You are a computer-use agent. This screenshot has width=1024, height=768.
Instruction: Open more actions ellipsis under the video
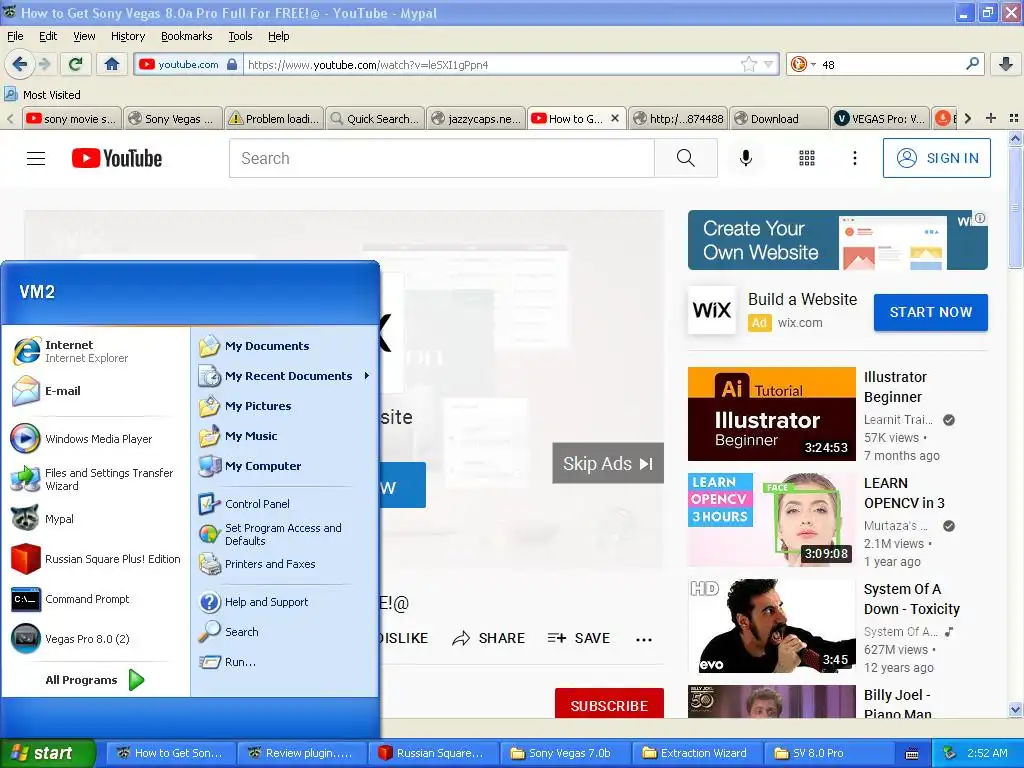[x=644, y=639]
